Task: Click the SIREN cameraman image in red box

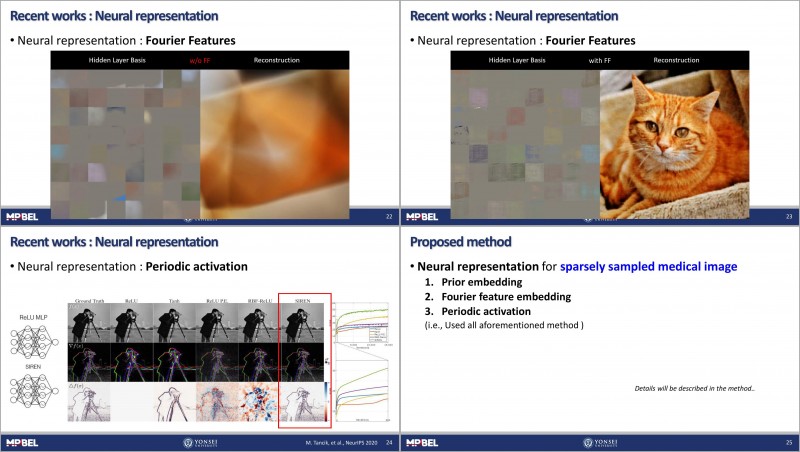Action: coord(303,323)
